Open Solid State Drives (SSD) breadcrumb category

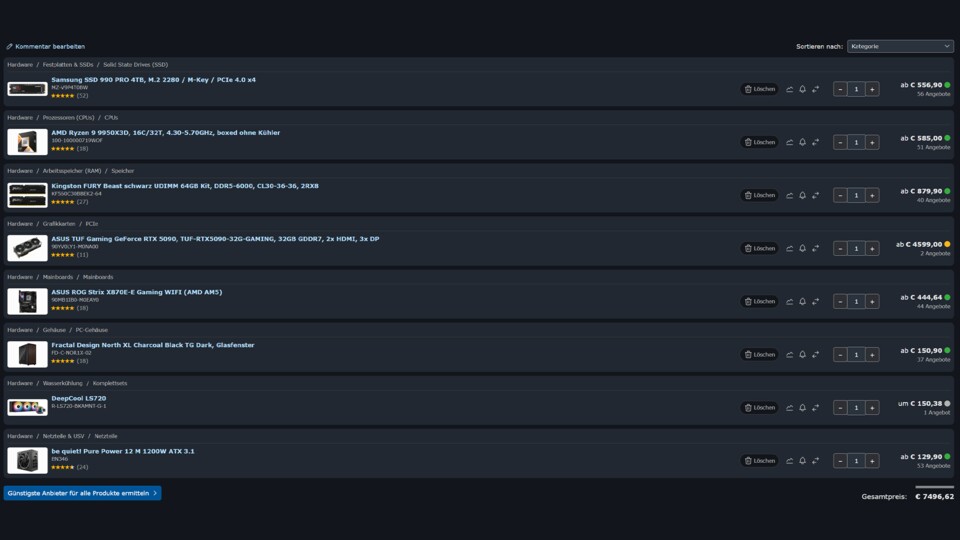click(x=135, y=64)
